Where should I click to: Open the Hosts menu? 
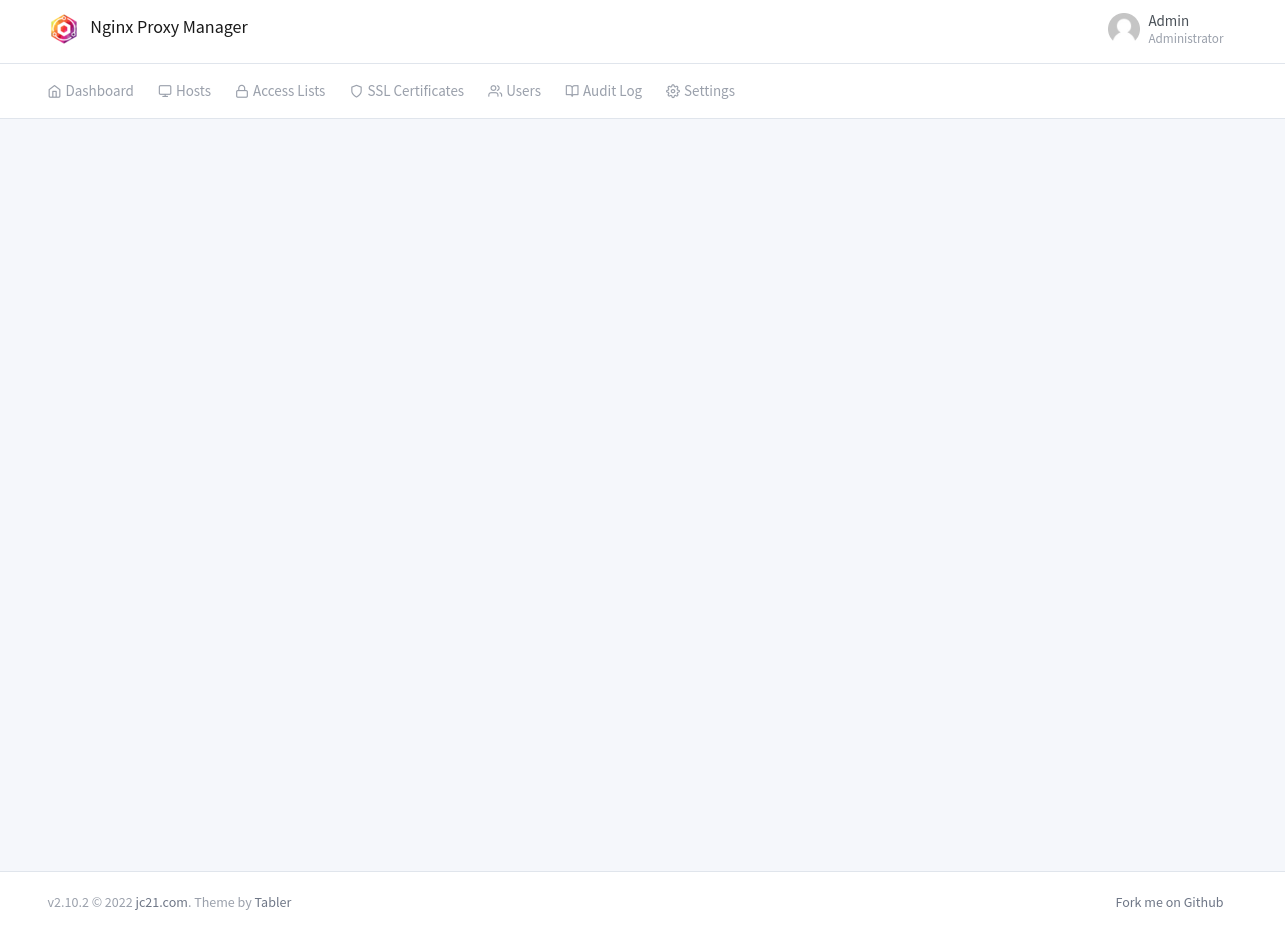(184, 91)
